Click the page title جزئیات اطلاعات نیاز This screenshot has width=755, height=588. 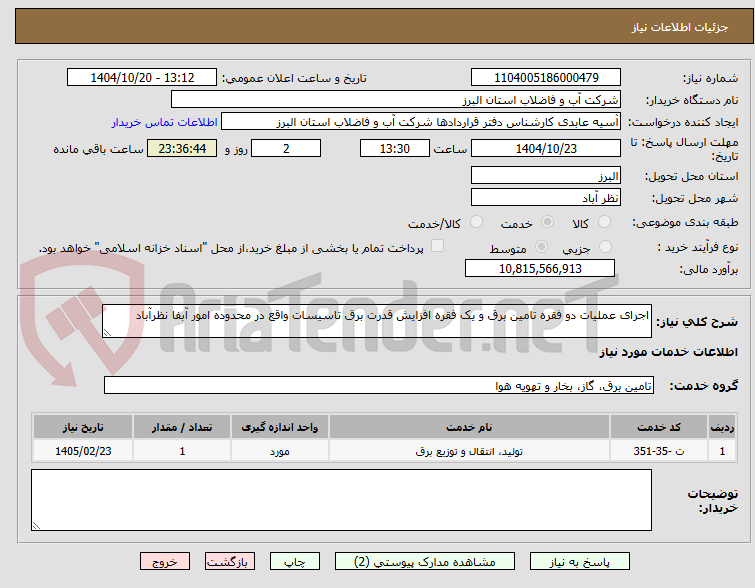tap(679, 27)
